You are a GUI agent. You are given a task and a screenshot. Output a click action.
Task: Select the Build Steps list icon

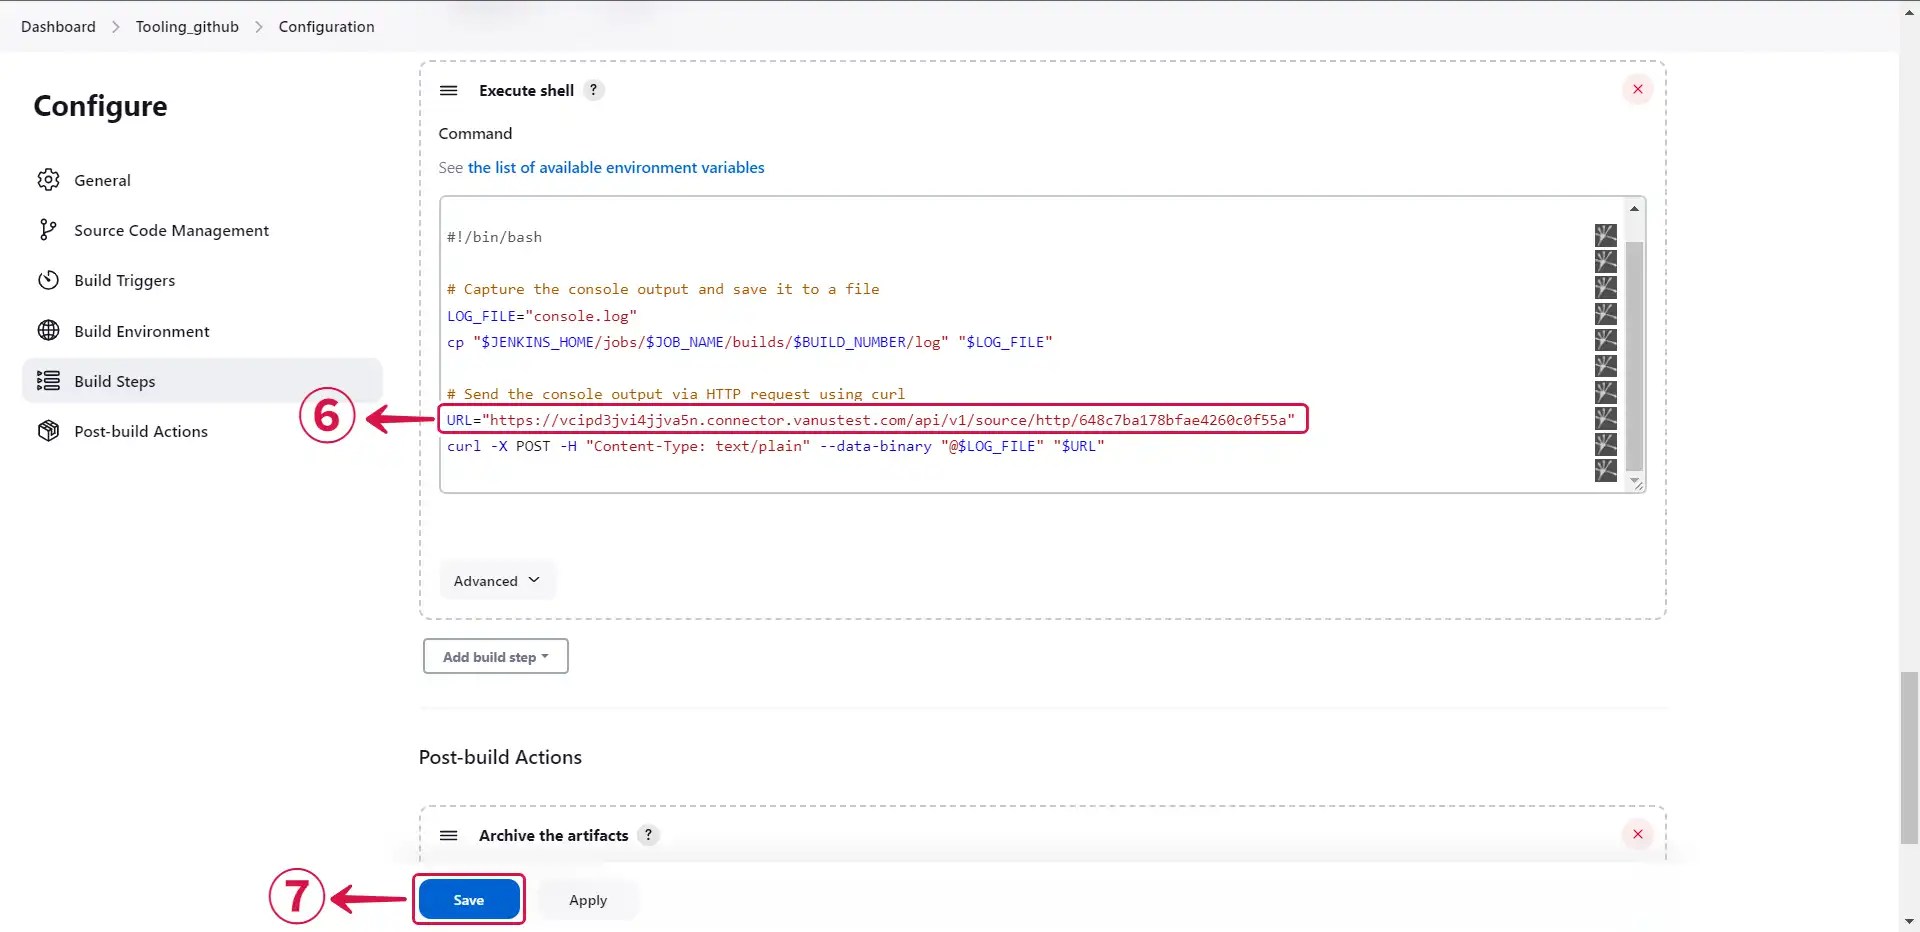click(47, 381)
